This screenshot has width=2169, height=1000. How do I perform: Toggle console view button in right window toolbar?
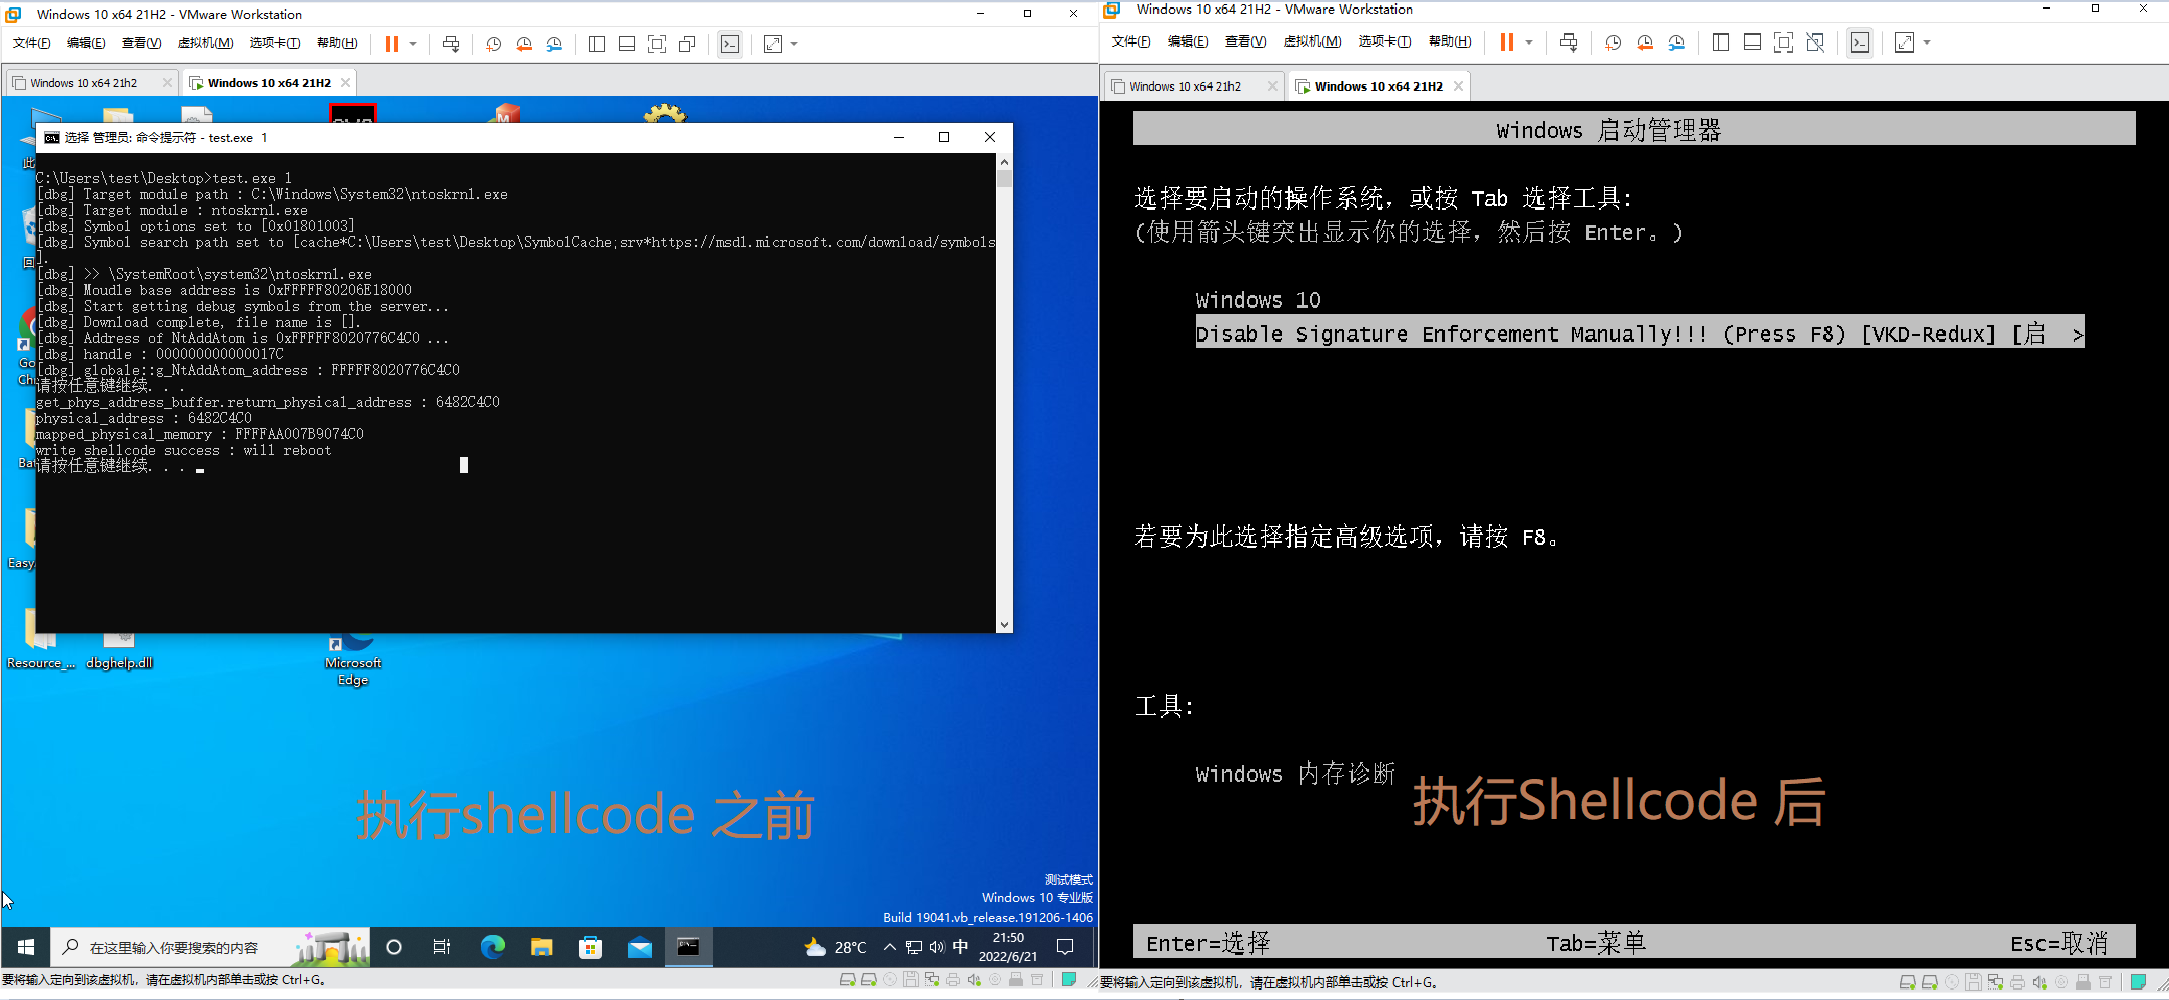tap(1859, 43)
